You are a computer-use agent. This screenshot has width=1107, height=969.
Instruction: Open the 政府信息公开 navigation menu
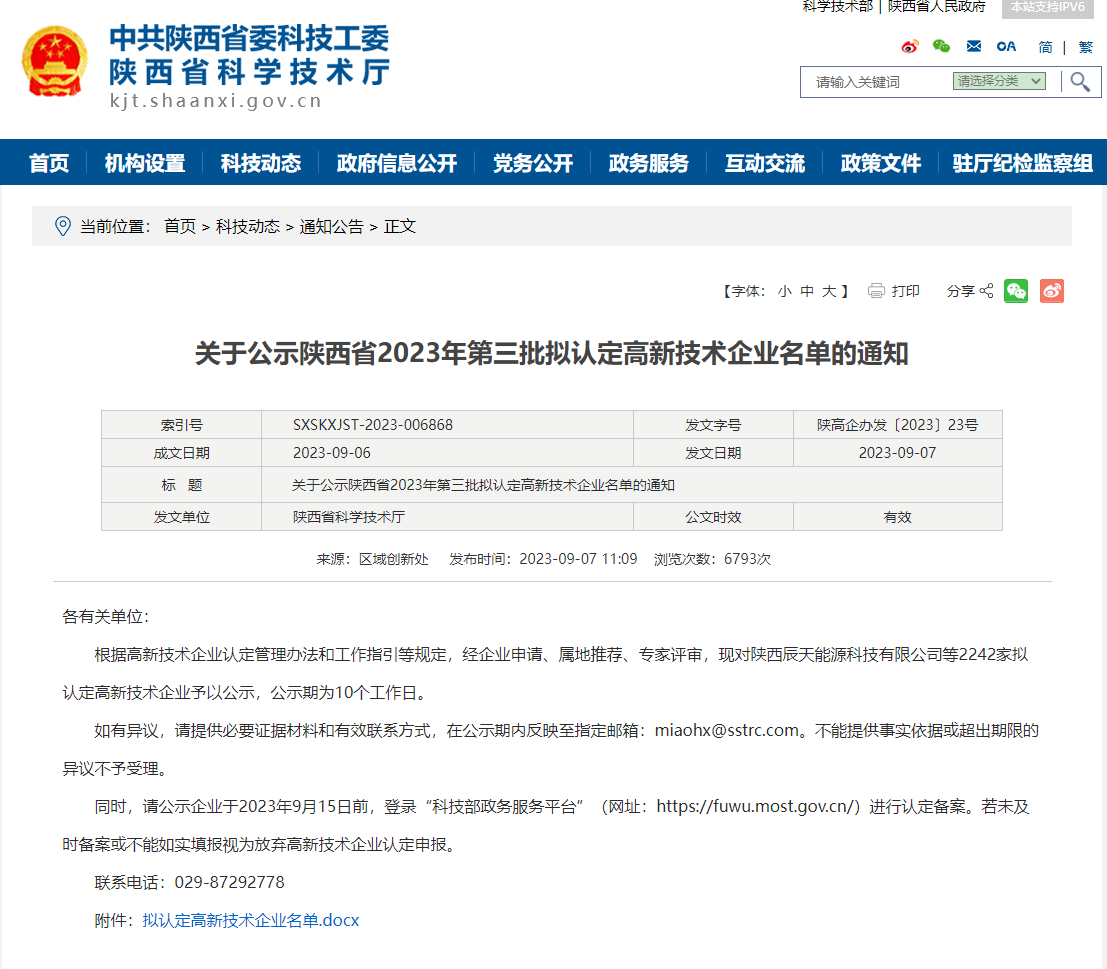[396, 163]
